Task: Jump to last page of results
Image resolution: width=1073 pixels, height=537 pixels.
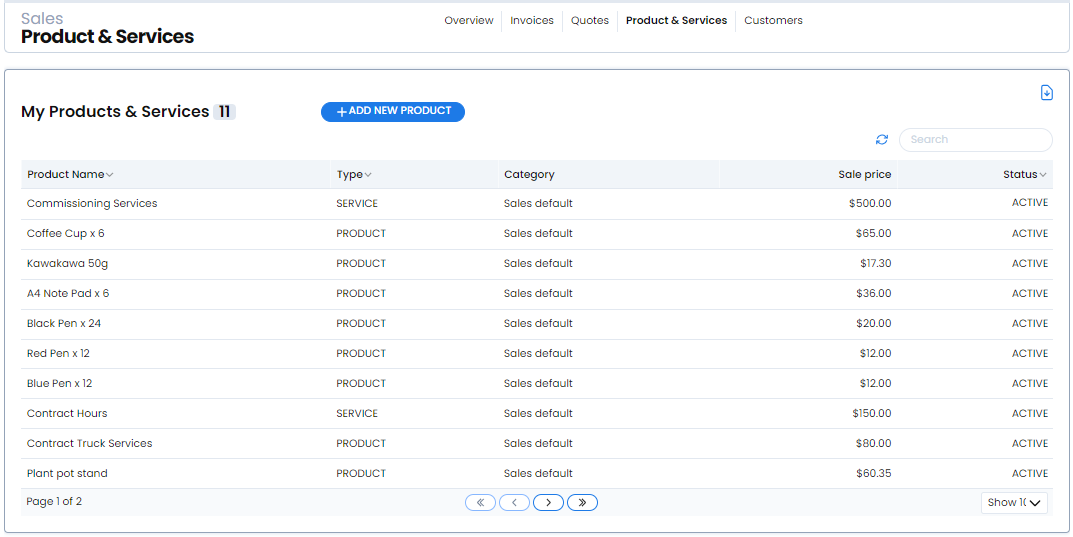Action: click(x=582, y=503)
